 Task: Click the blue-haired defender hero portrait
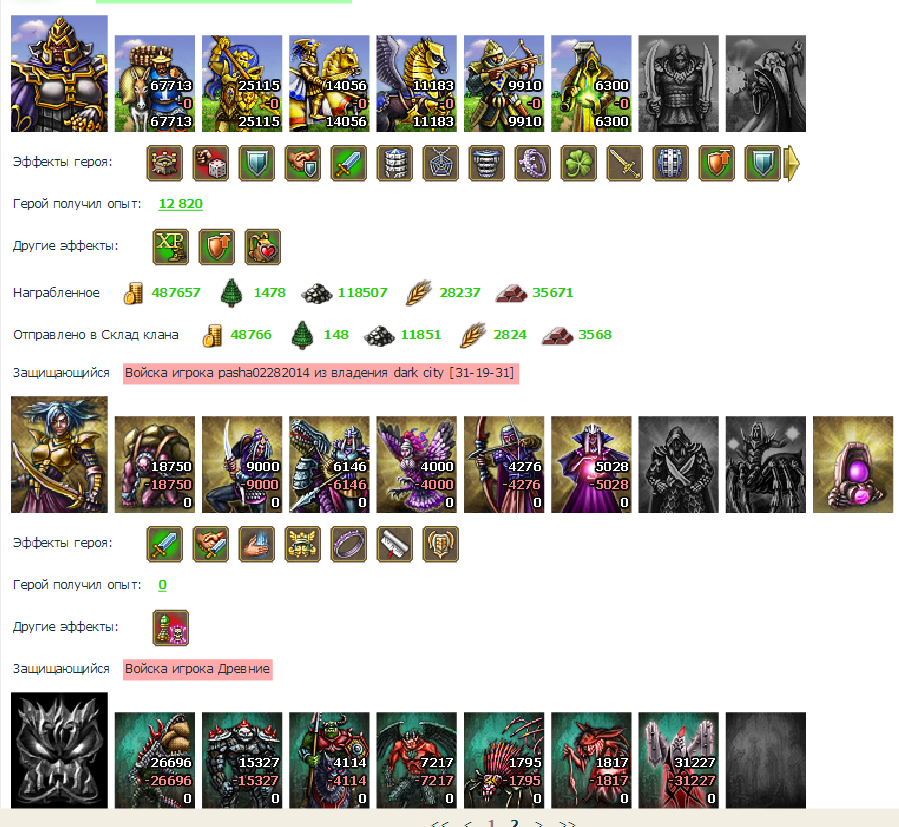(x=59, y=454)
